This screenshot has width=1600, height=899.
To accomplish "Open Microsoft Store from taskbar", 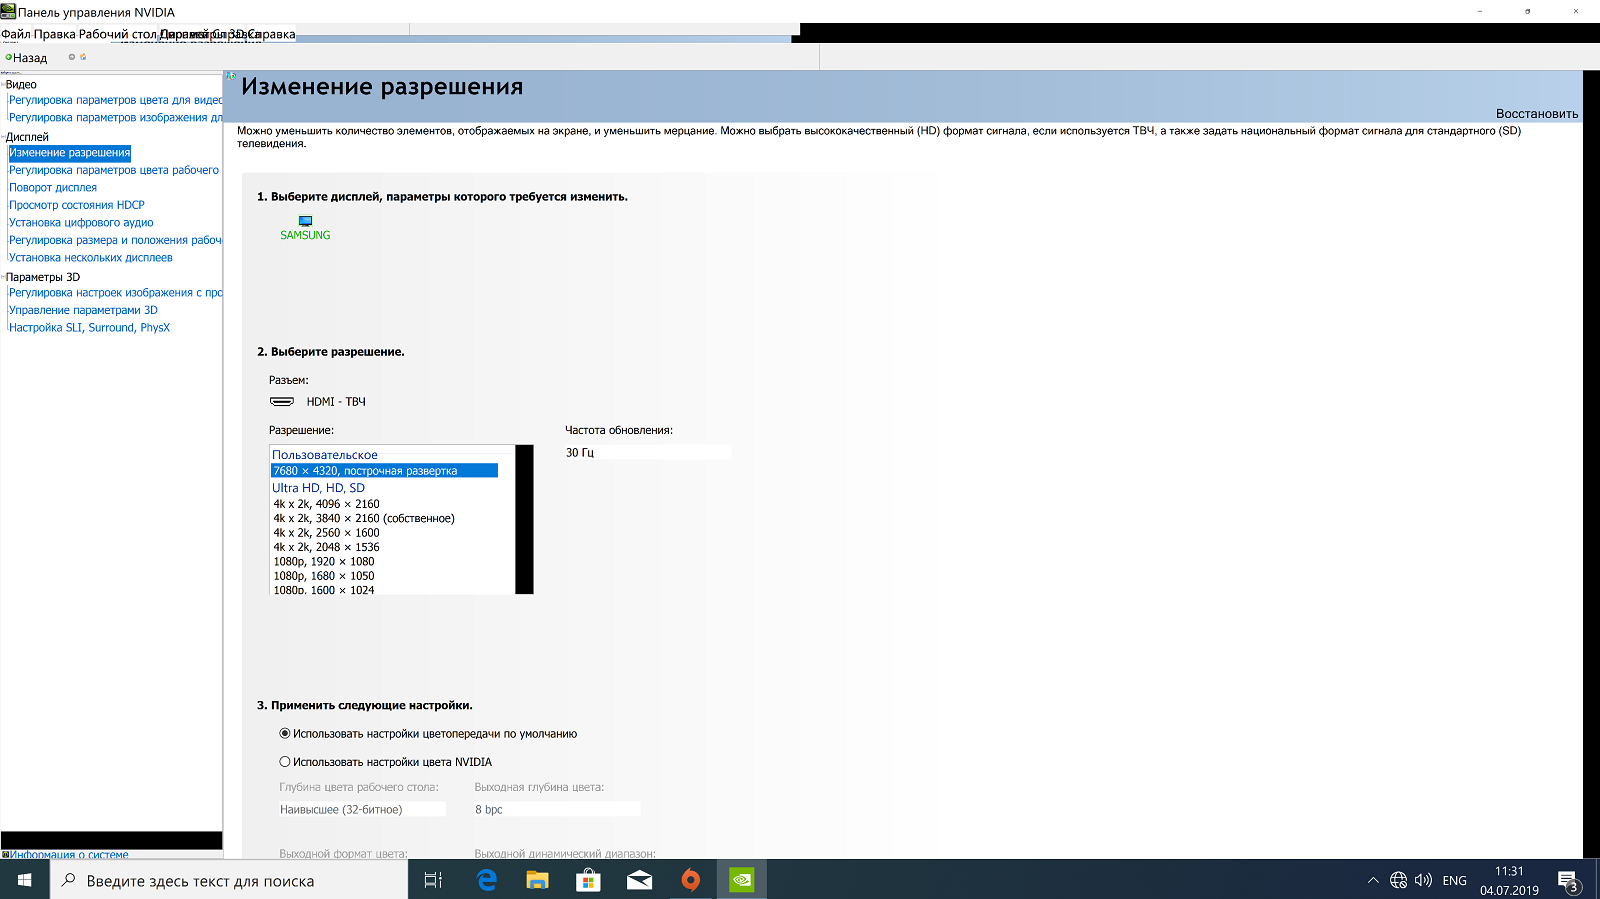I will [589, 880].
